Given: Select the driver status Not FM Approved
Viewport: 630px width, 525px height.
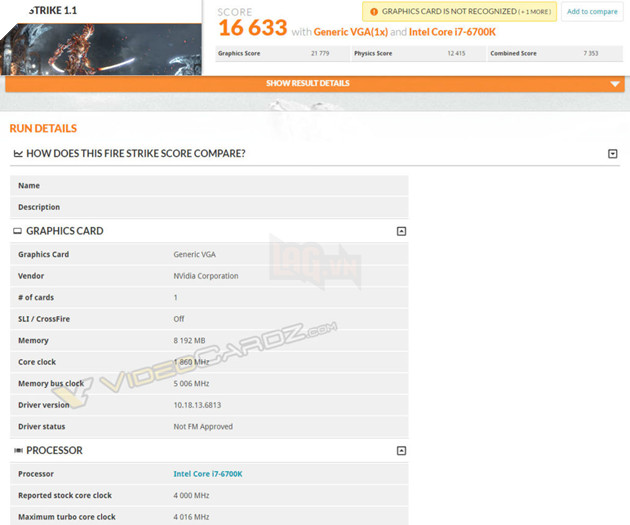Looking at the screenshot, I should click(x=203, y=427).
